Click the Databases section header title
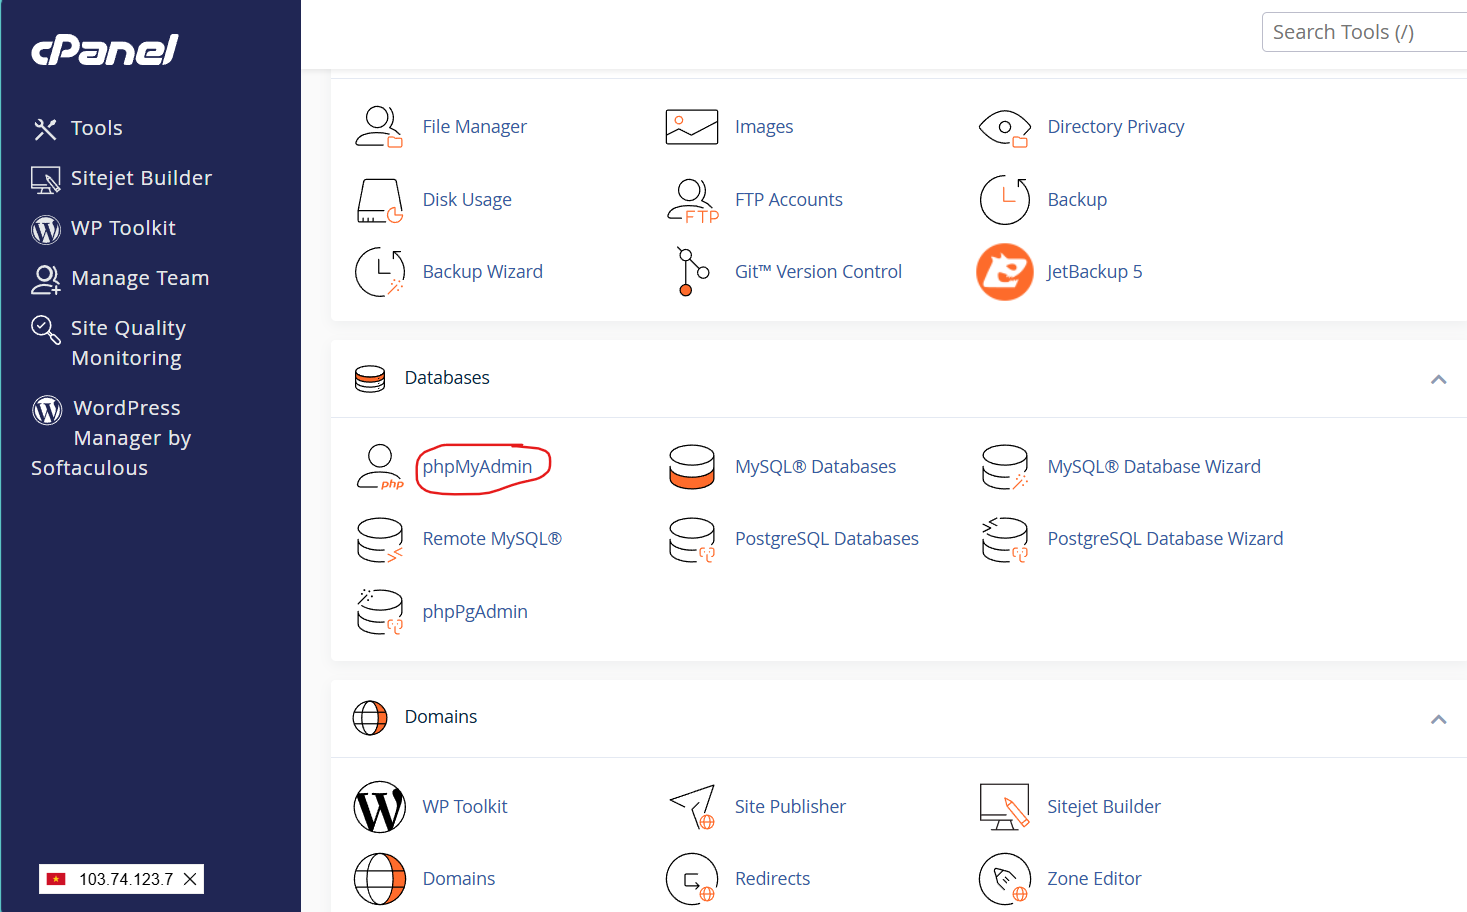Viewport: 1467px width, 912px height. pyautogui.click(x=447, y=378)
